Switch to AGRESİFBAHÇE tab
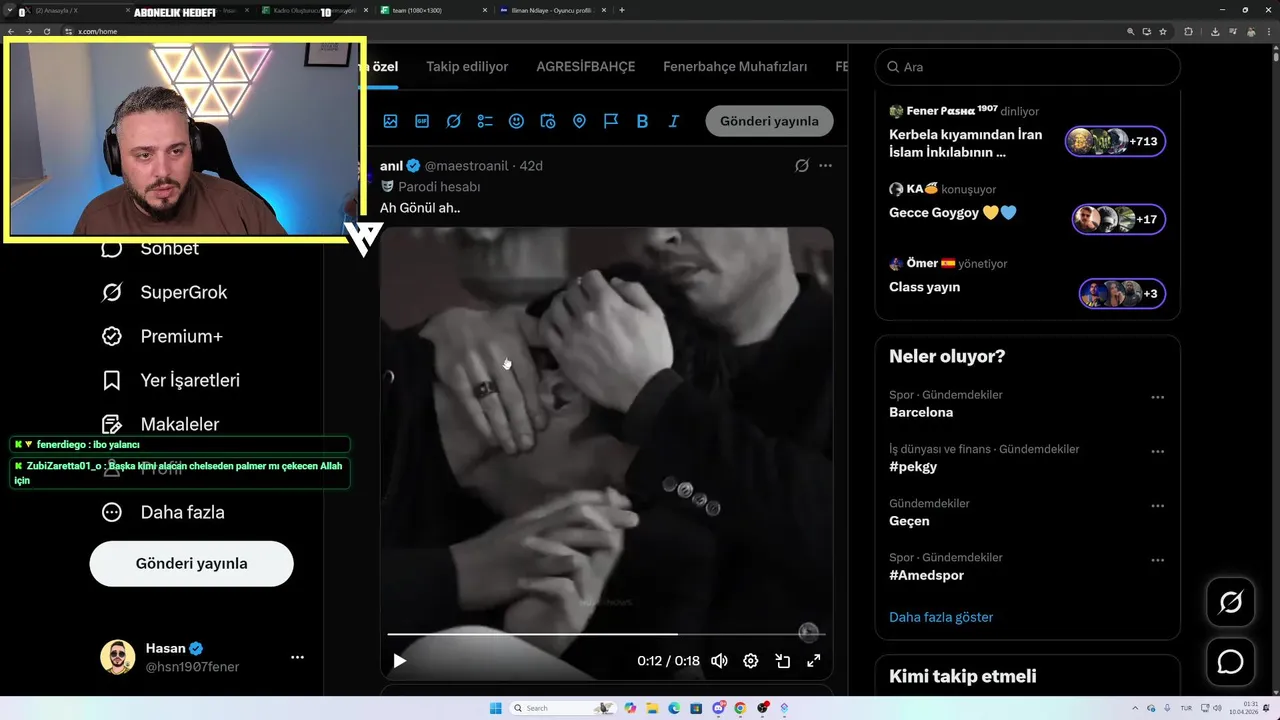1280x720 pixels. tap(586, 67)
